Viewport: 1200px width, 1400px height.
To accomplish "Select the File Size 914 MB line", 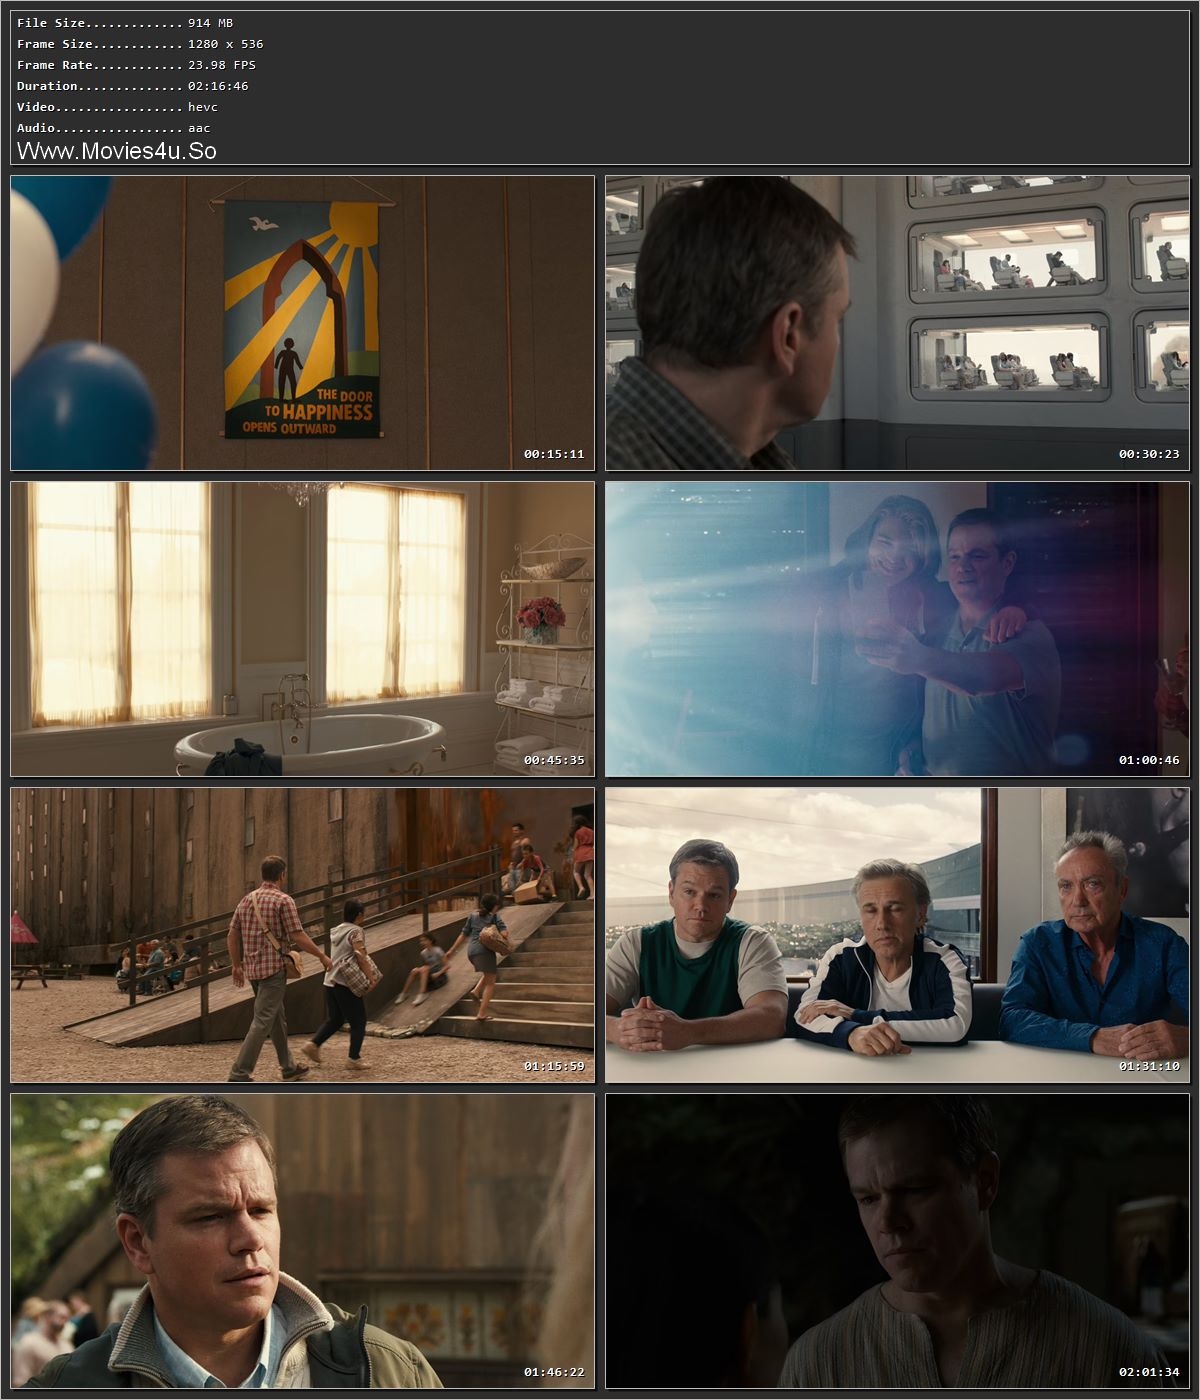I will 125,23.
